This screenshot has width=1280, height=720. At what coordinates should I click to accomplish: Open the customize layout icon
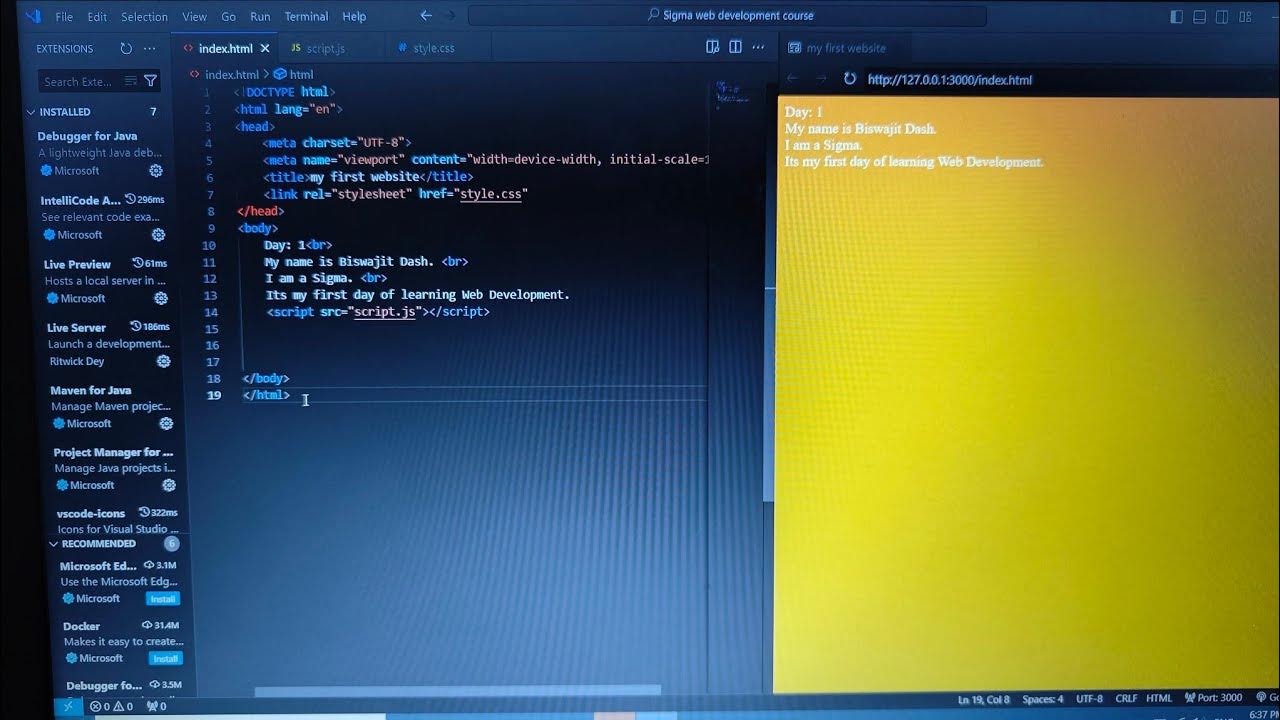(1244, 17)
